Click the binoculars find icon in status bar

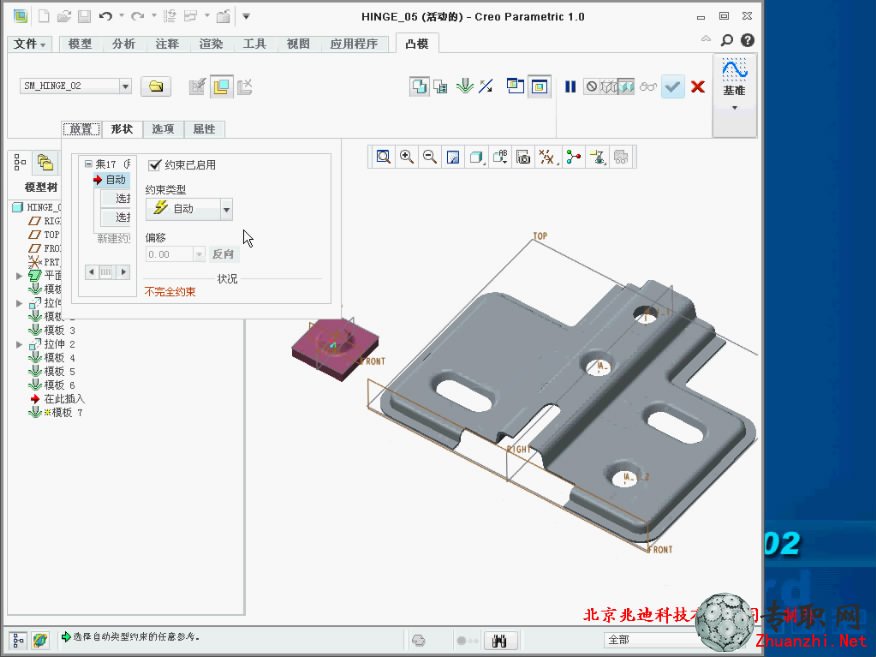click(x=499, y=640)
